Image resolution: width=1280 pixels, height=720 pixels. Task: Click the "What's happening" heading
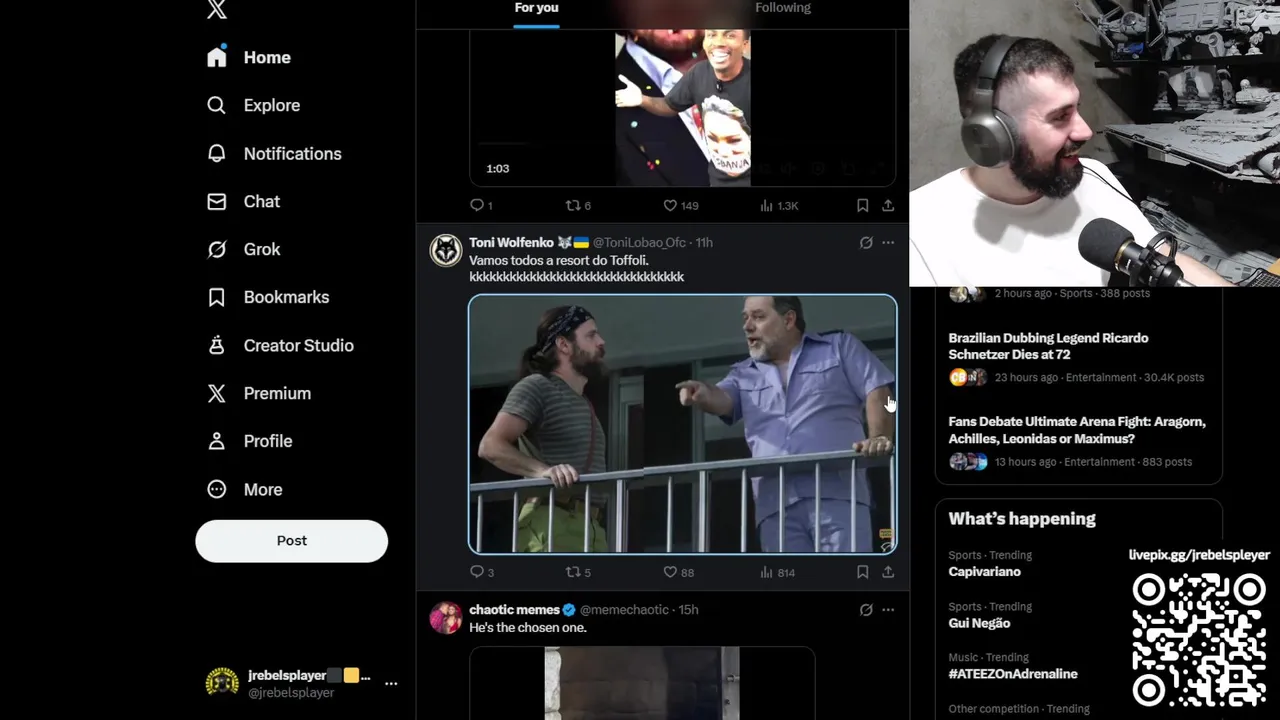coord(1021,518)
